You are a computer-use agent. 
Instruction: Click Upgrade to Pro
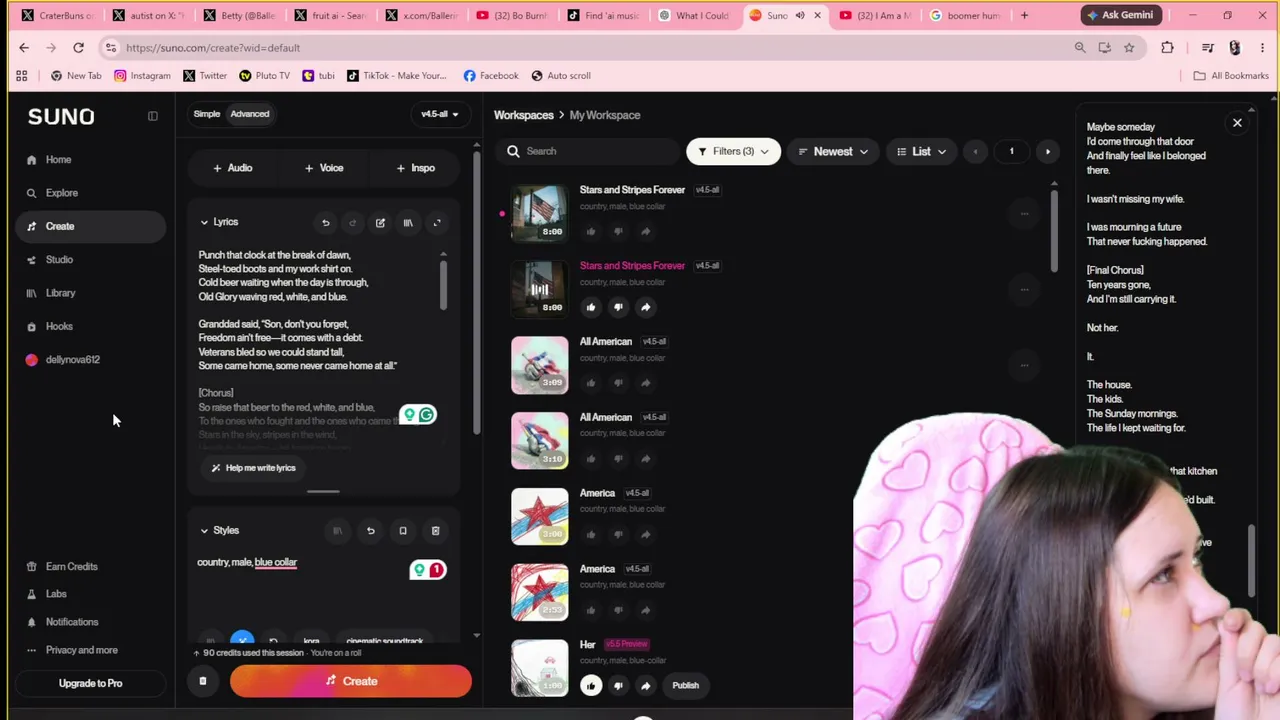pyautogui.click(x=90, y=684)
